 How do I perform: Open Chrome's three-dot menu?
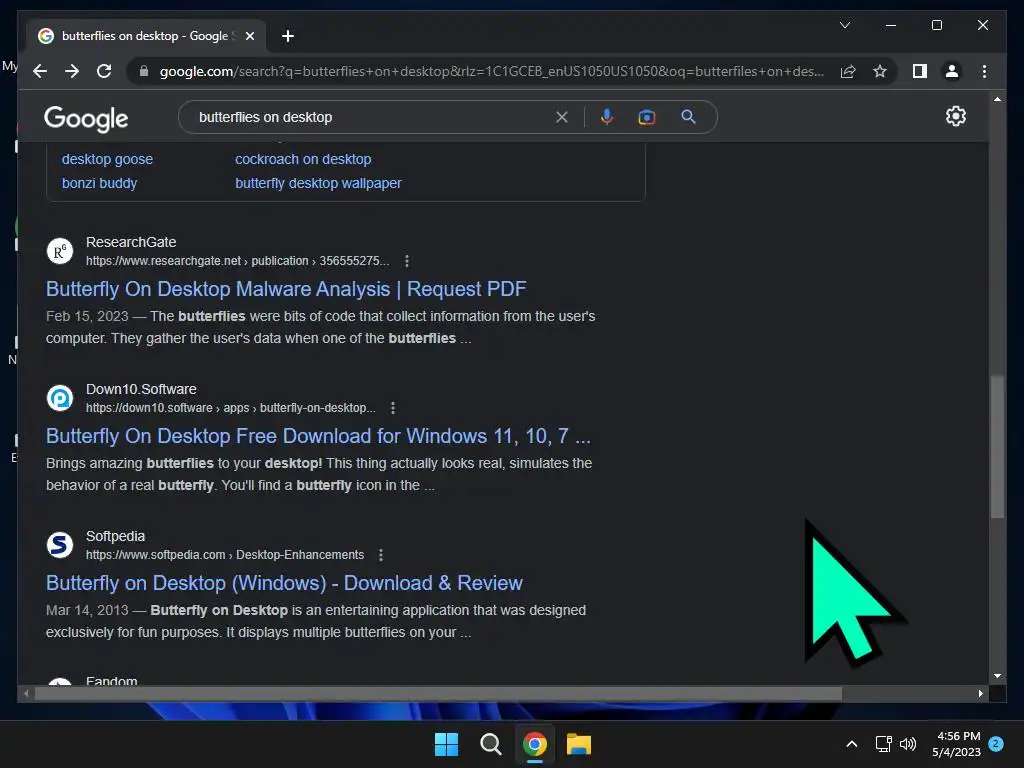tap(984, 71)
